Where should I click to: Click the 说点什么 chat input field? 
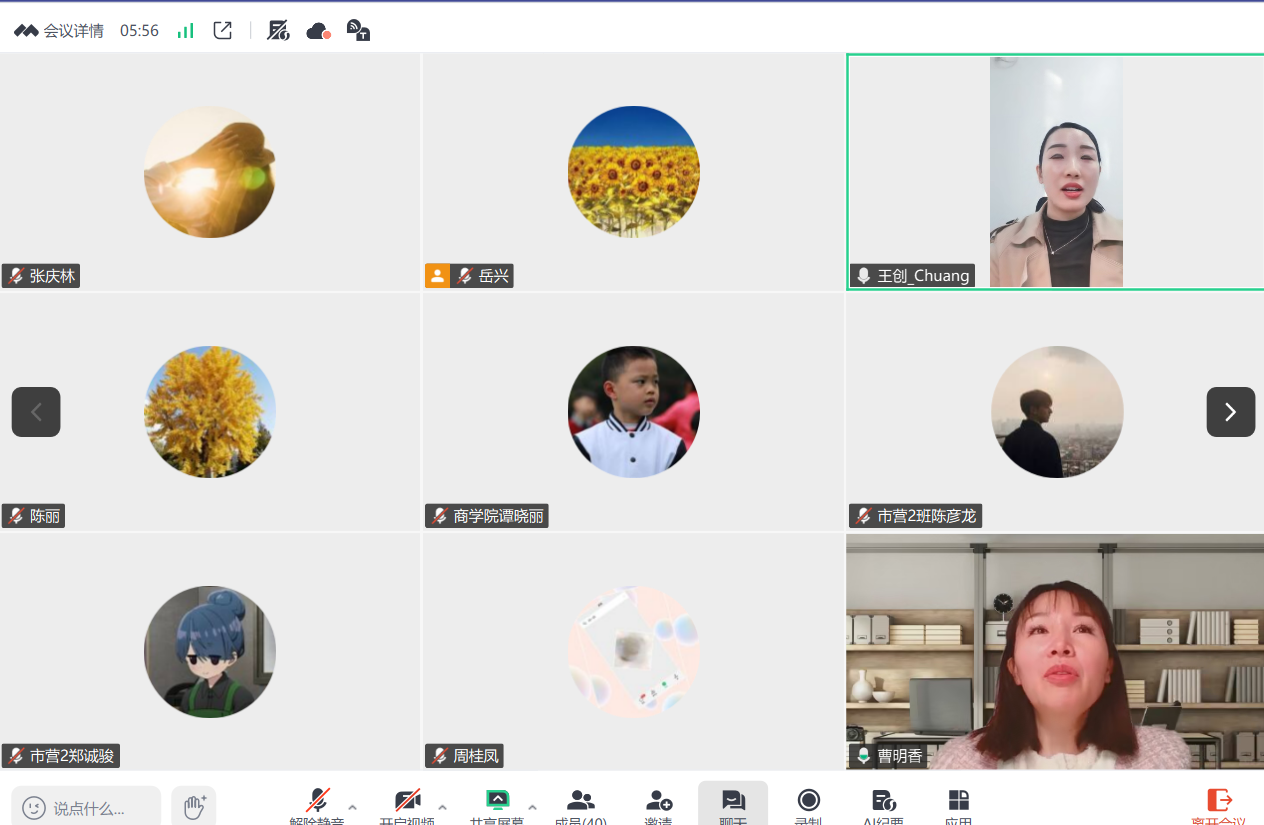[x=88, y=807]
